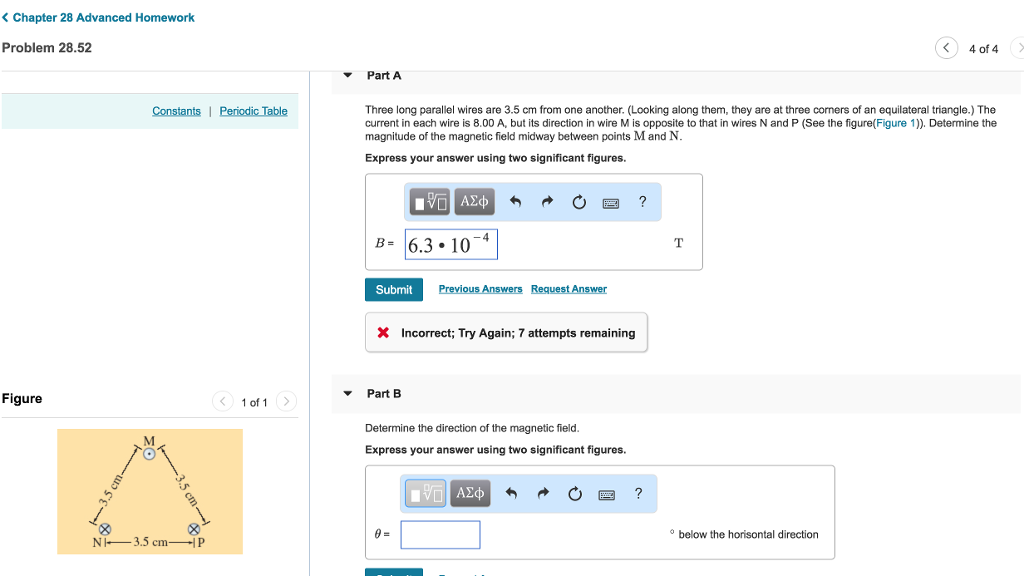Open help for Part A answer box
1024x576 pixels.
pos(642,202)
